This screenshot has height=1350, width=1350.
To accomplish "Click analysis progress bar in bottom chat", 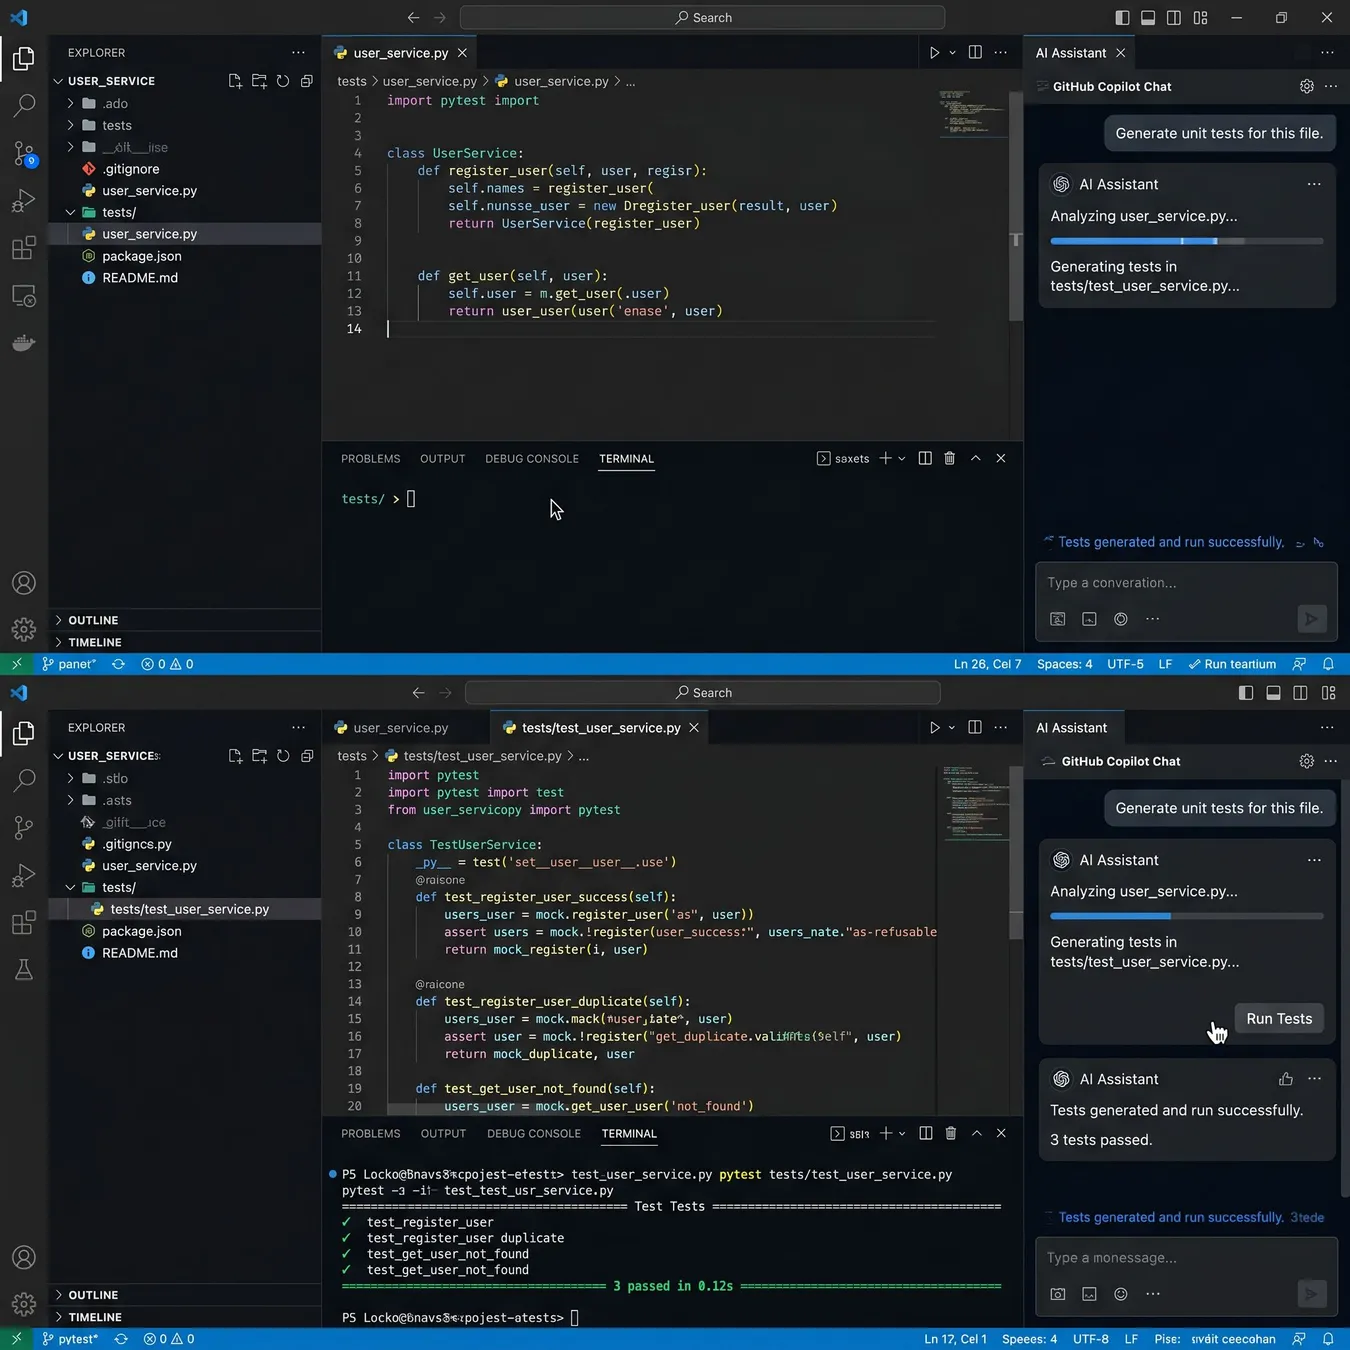I will 1187,916.
